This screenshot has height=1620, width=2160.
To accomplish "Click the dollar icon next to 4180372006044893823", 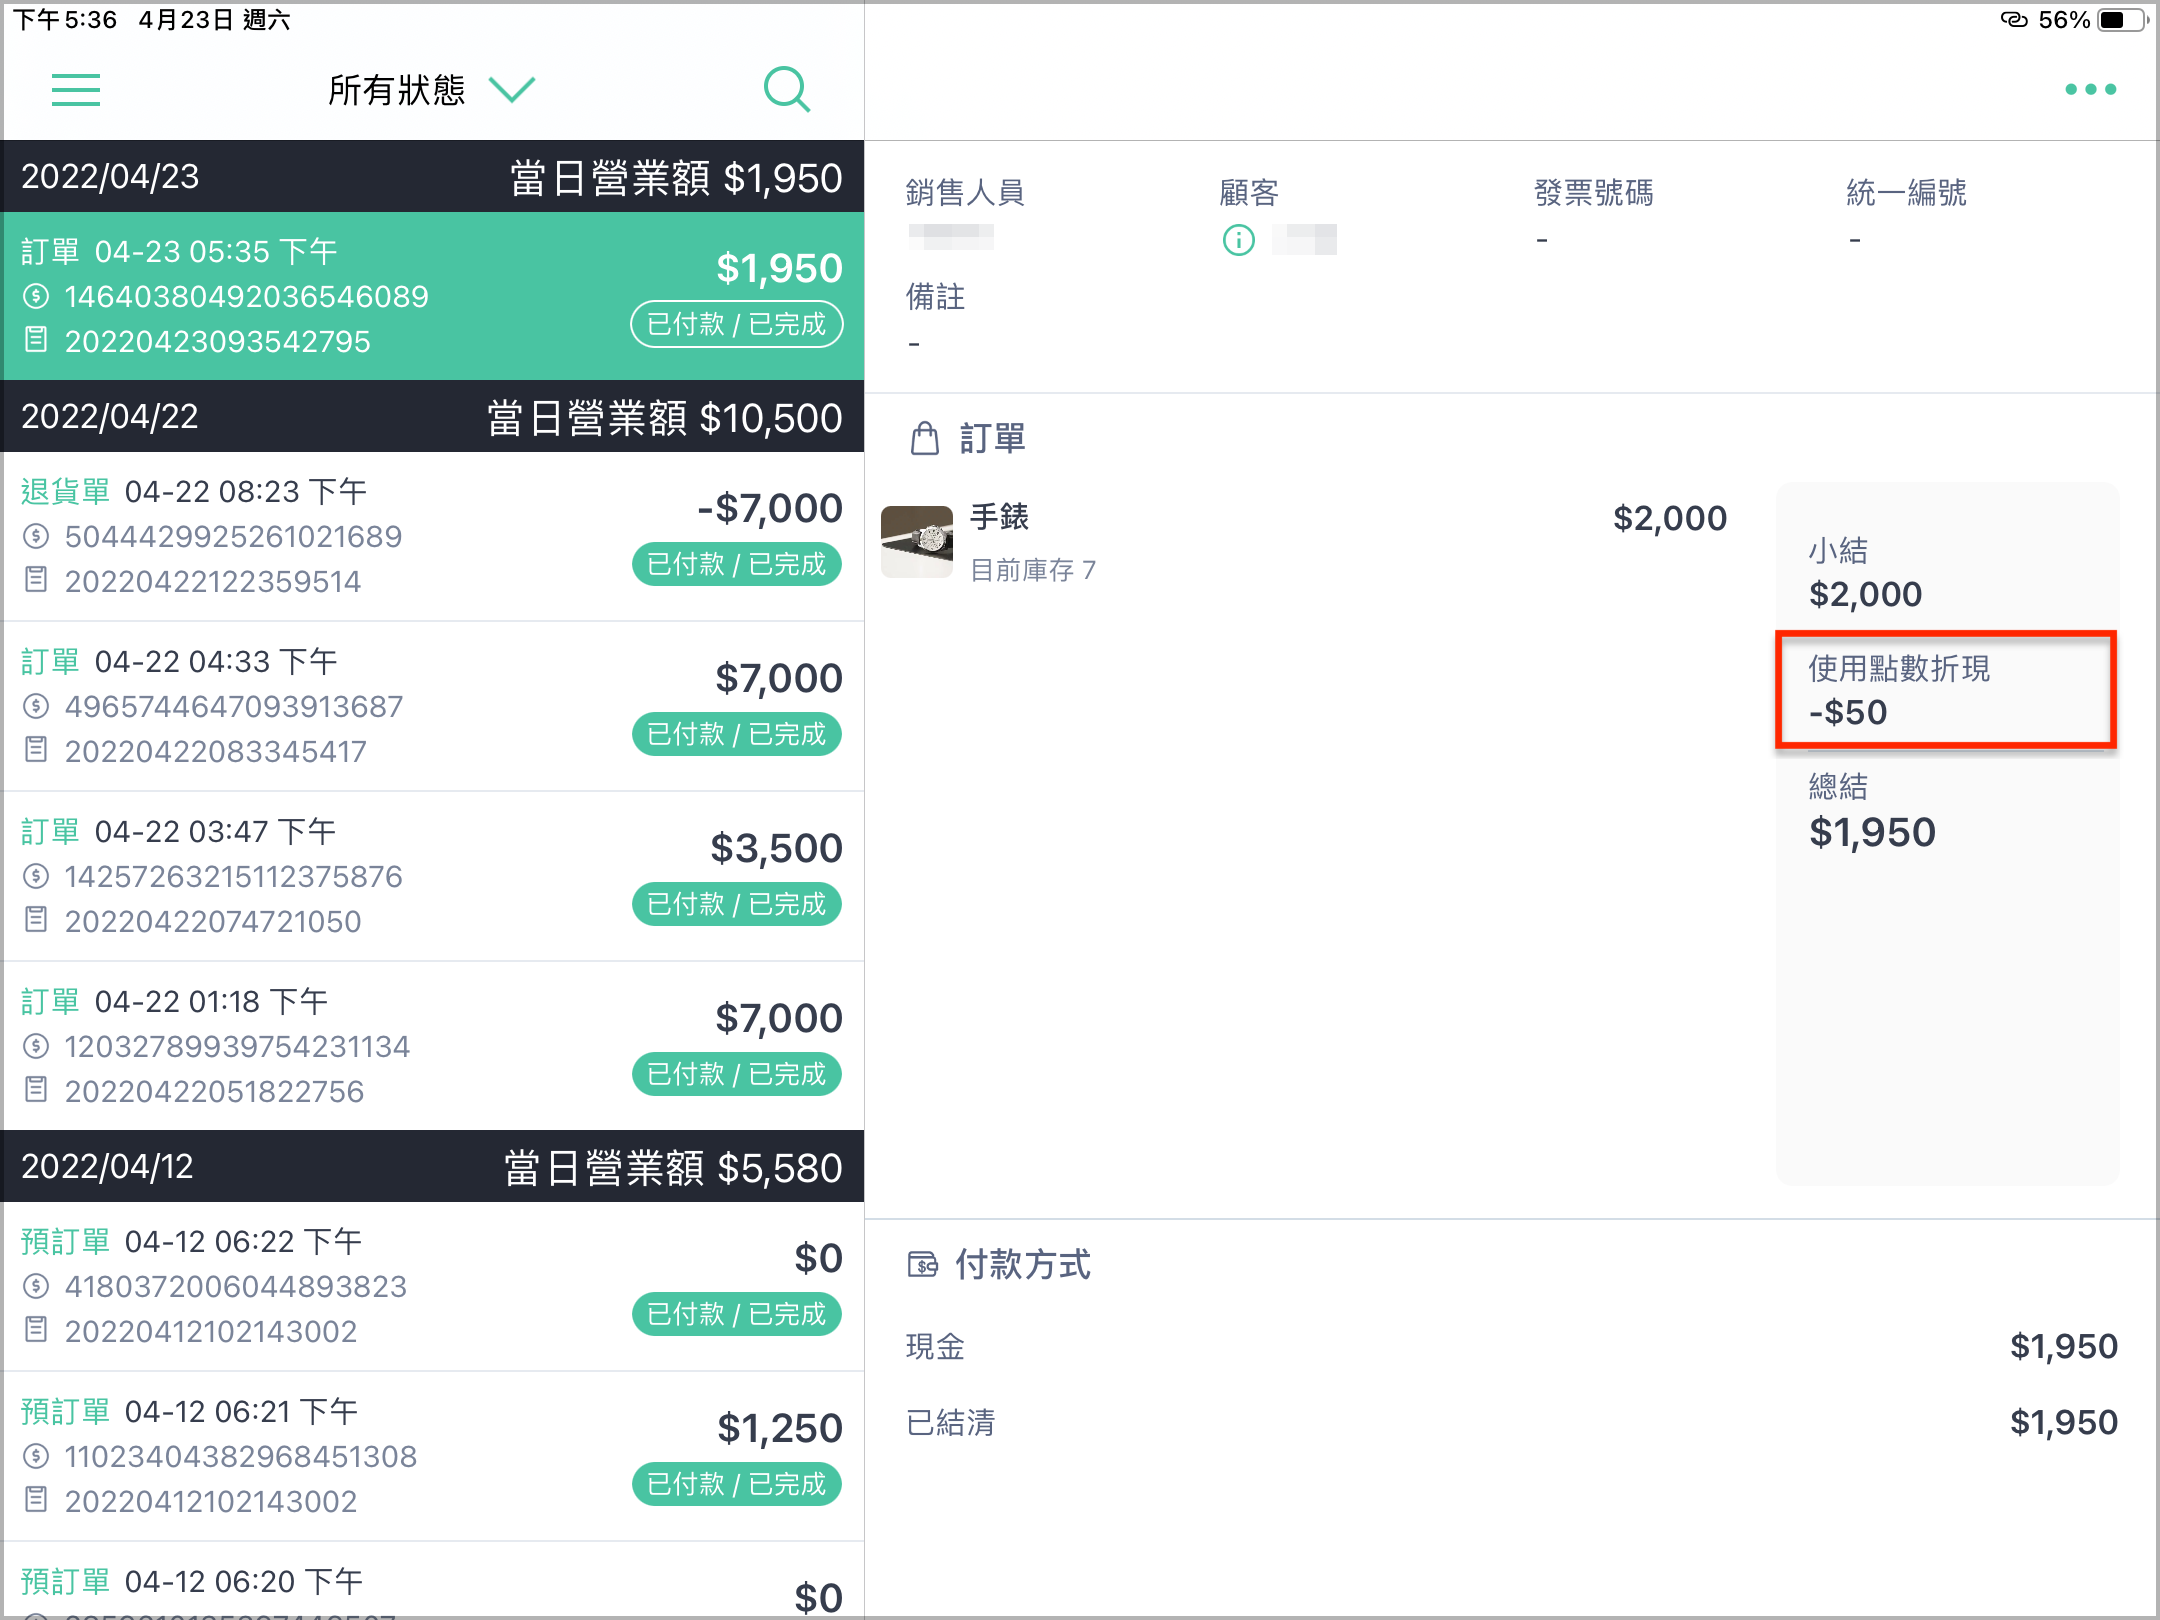I will point(36,1286).
